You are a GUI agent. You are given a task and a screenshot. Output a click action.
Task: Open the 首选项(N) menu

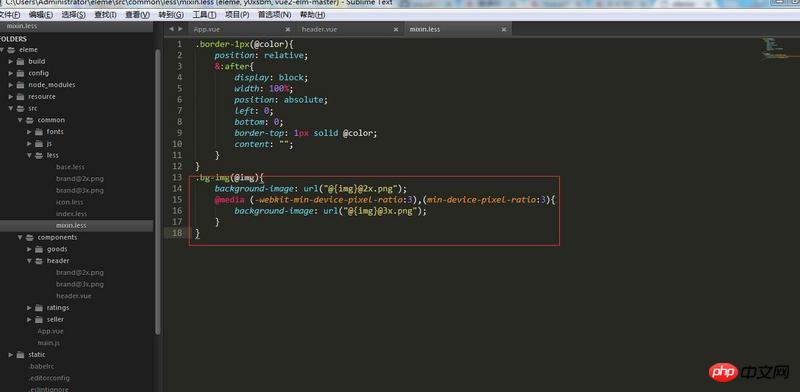click(x=274, y=15)
